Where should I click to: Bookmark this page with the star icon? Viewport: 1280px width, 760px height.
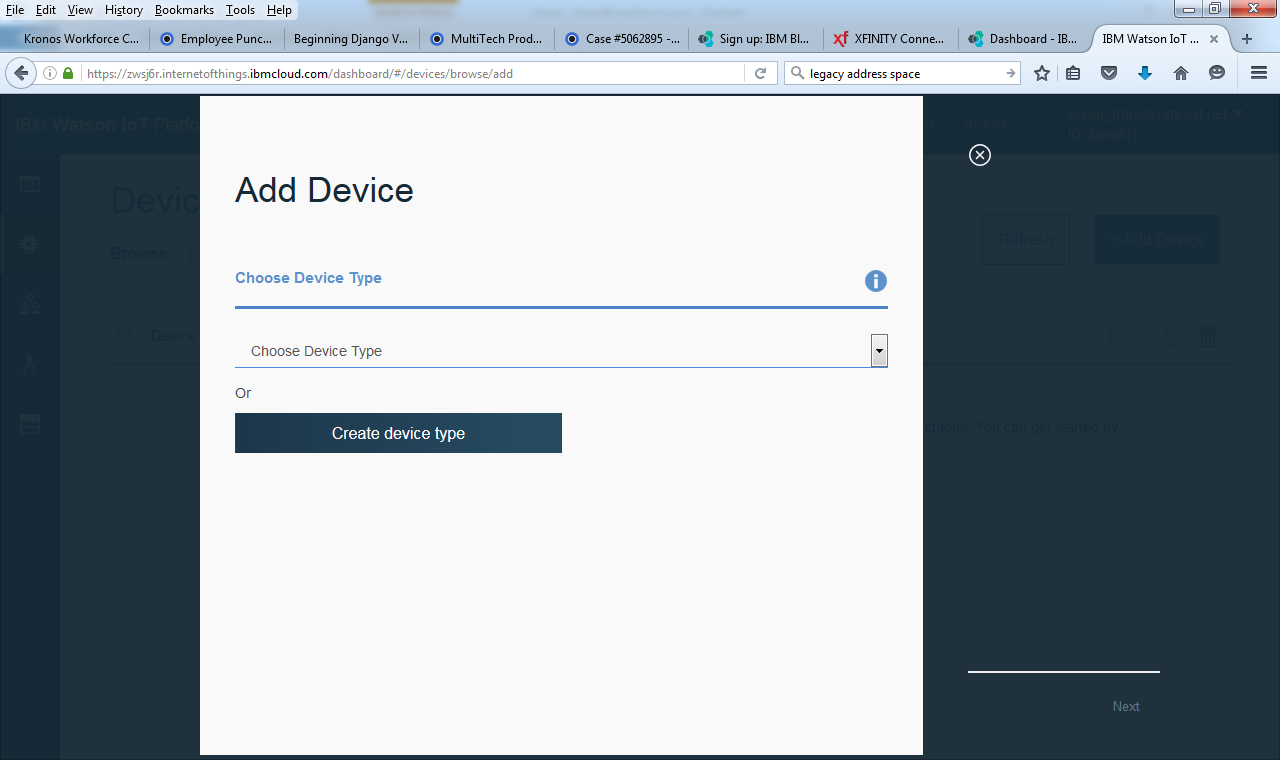coord(1042,73)
